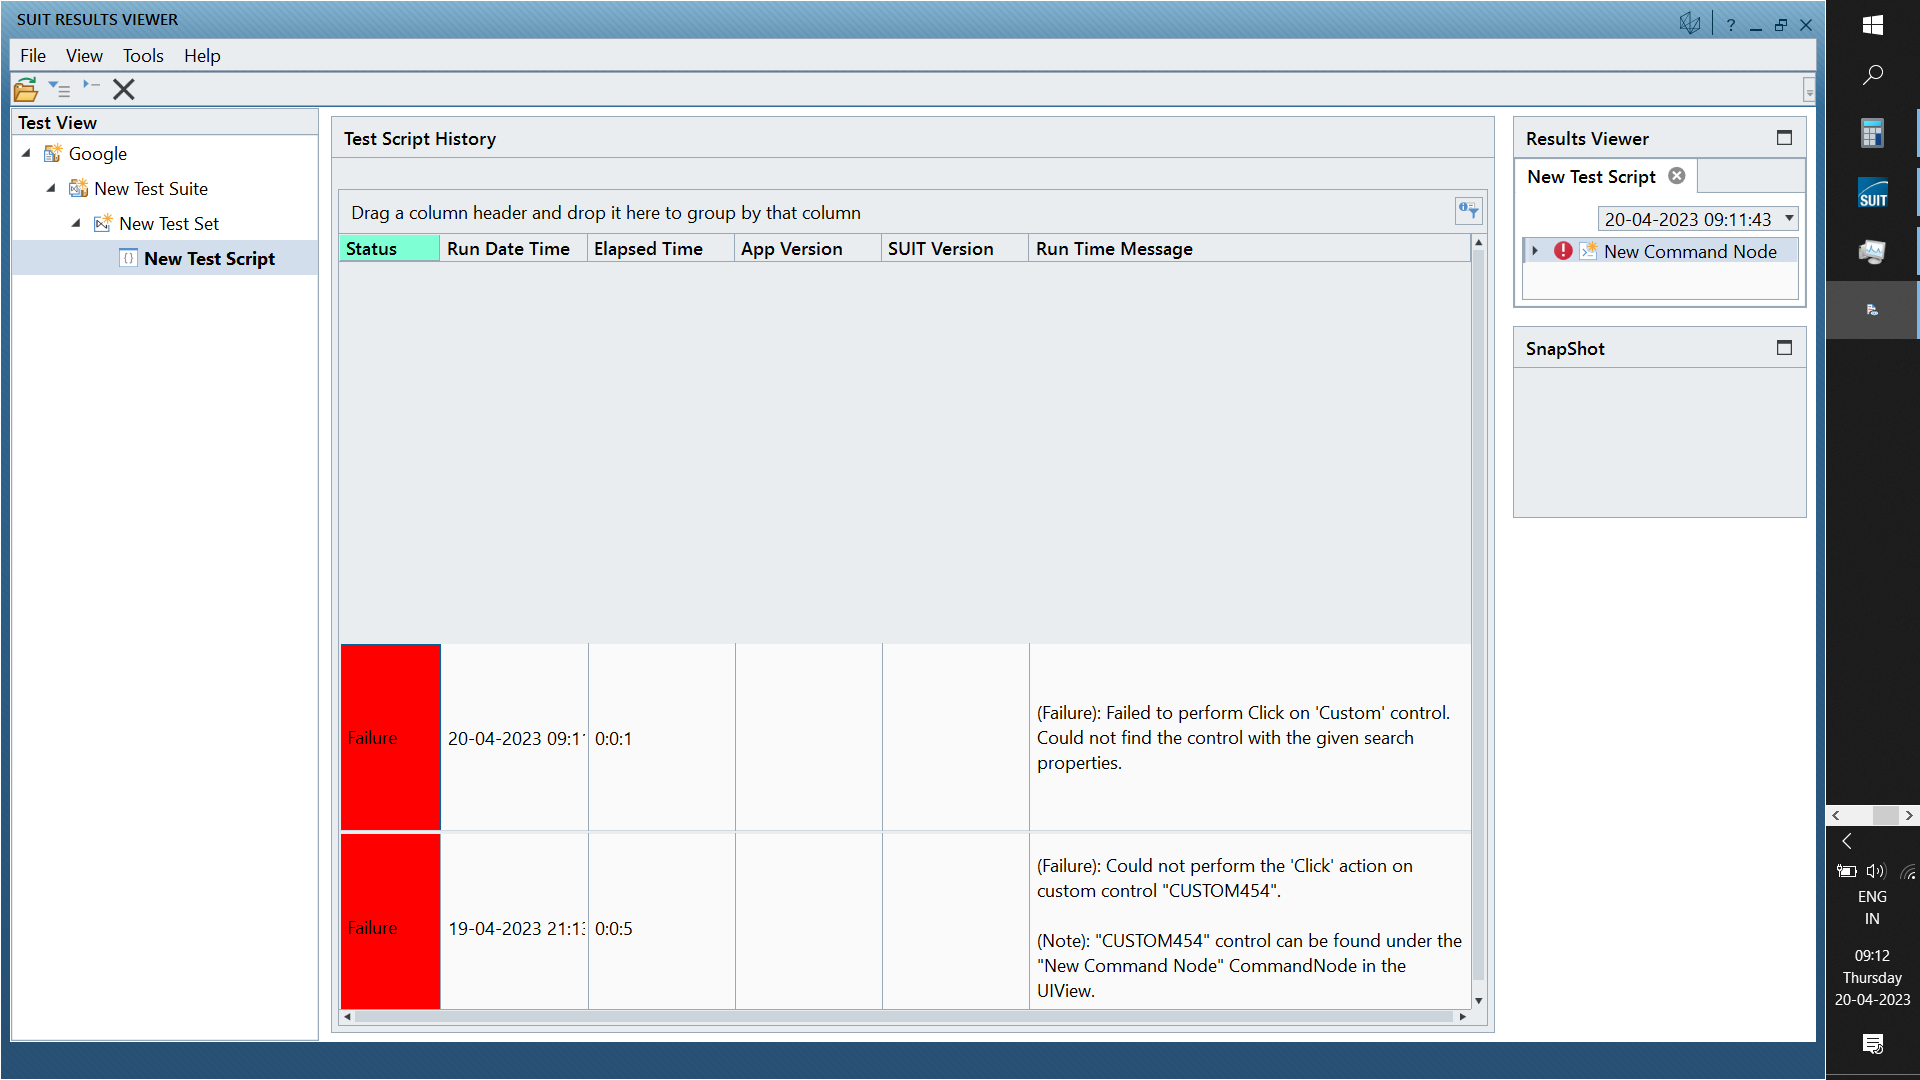Select New Test Script in Test View
Viewport: 1920px width, 1080px height.
pyautogui.click(x=209, y=259)
